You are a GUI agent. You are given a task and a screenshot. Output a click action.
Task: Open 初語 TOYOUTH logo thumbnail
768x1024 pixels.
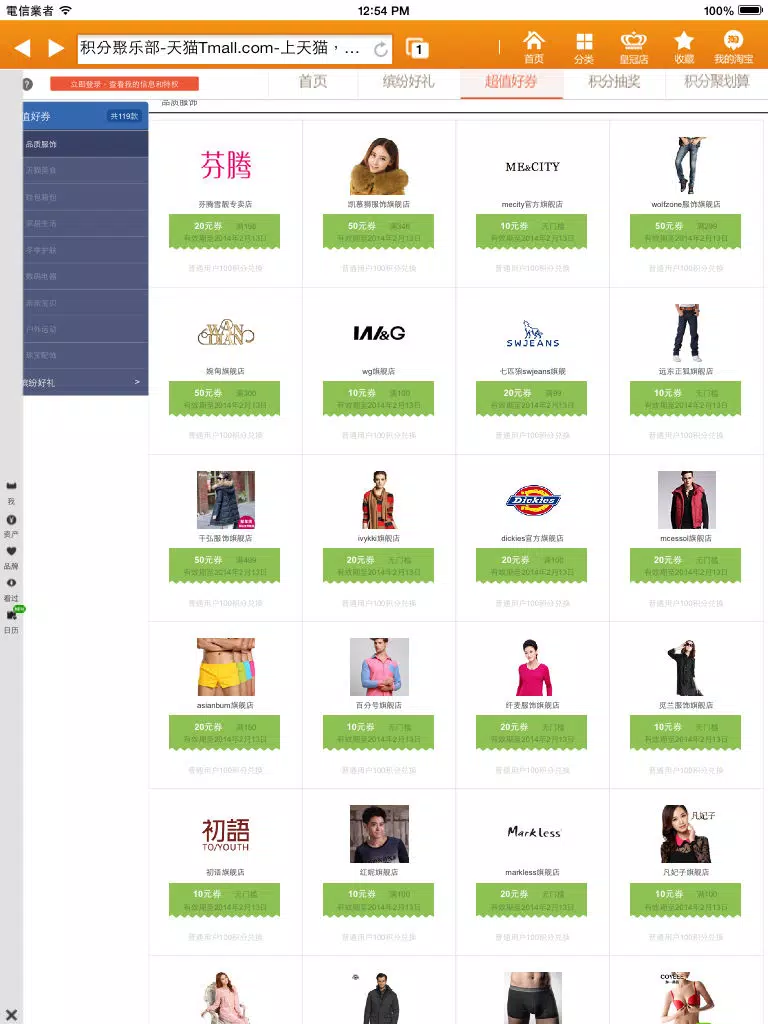pos(226,834)
